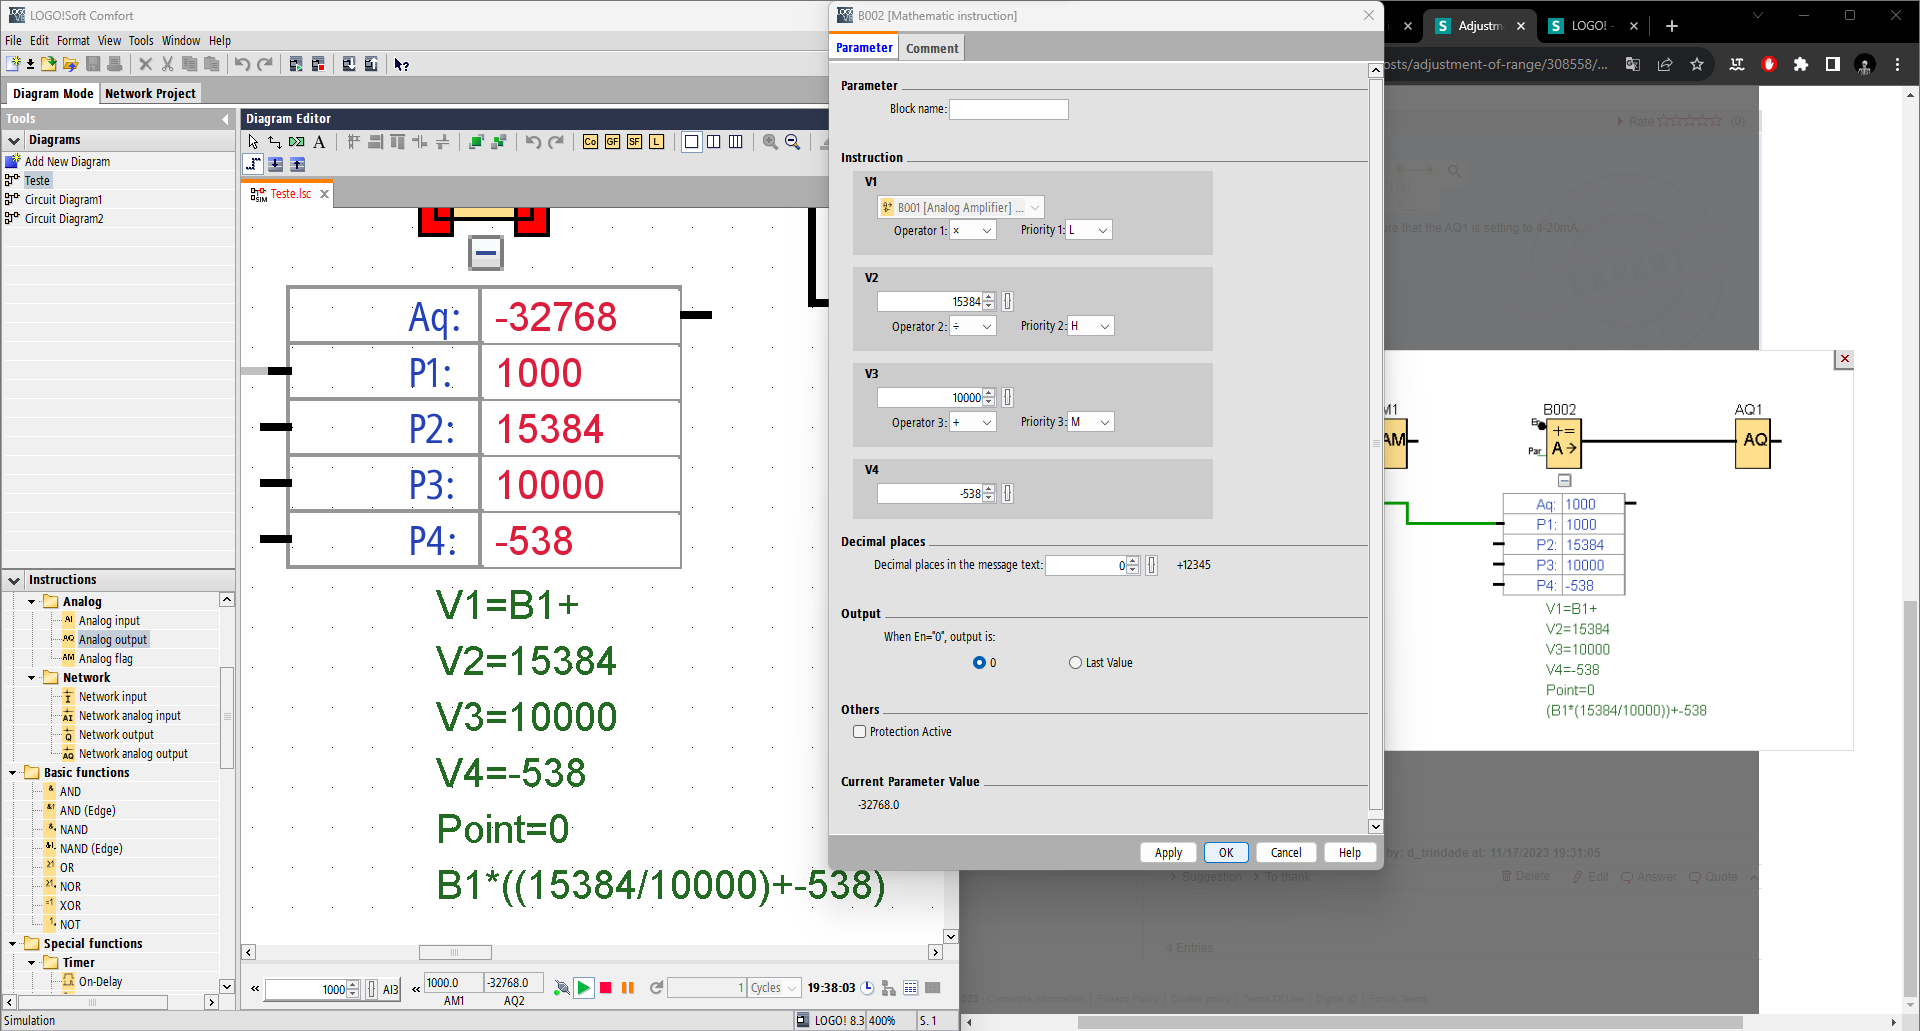The image size is (1920, 1031).
Task: Select the Connect tool in Diagram Editor
Action: pos(275,142)
